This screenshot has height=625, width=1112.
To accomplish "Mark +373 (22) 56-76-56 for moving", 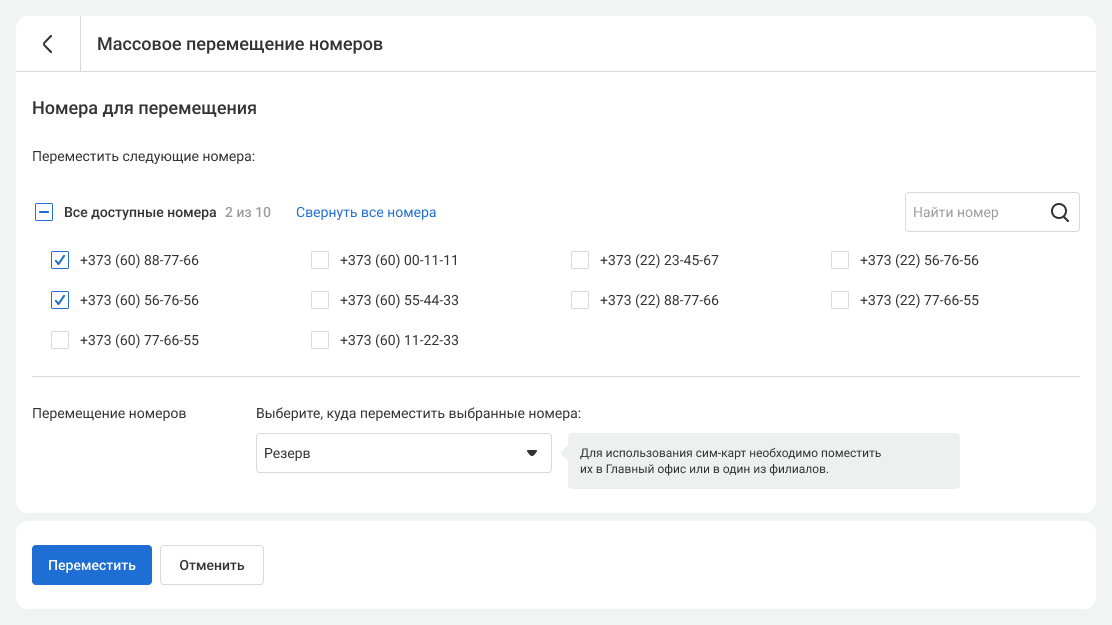I will (840, 260).
